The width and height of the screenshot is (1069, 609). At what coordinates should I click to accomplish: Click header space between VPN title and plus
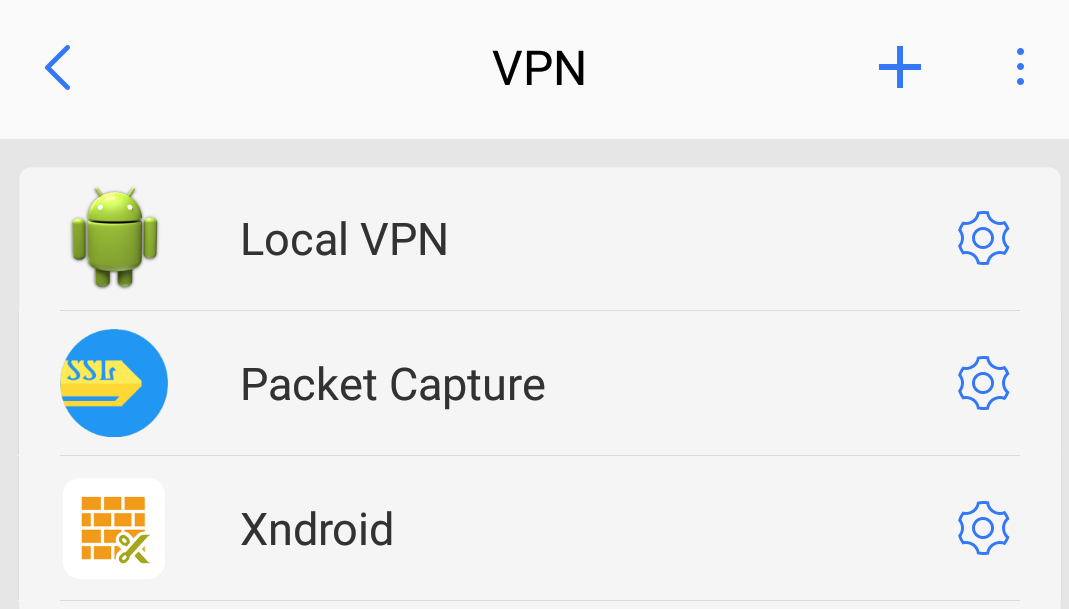tap(730, 68)
